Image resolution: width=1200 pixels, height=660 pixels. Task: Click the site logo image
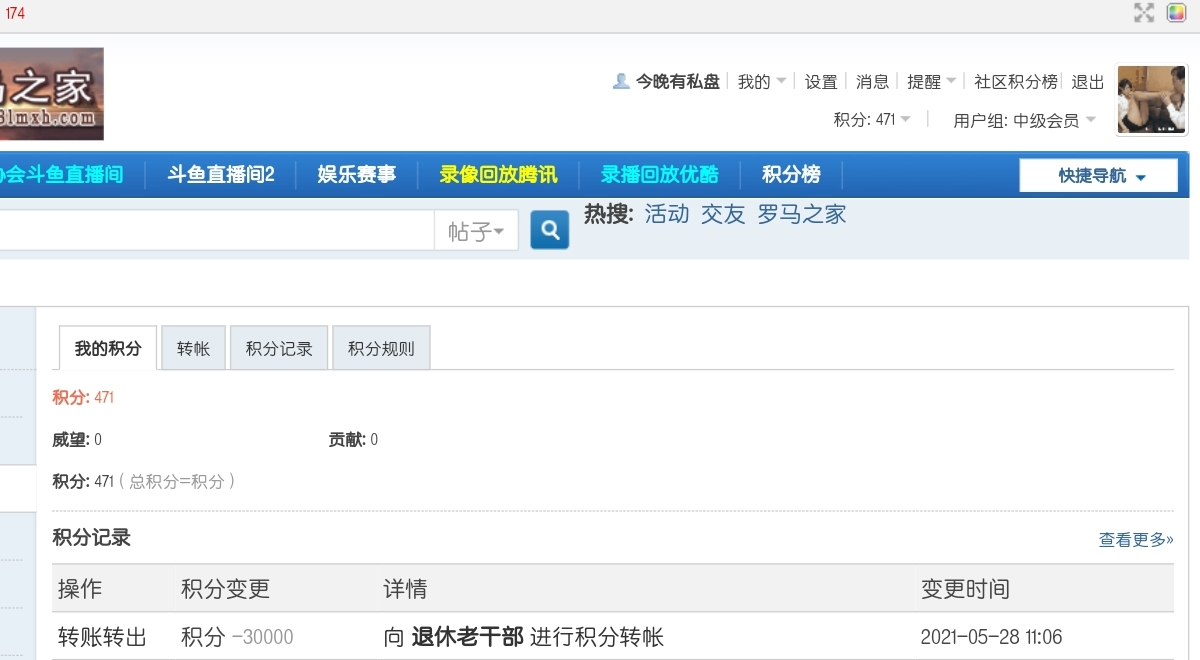[51, 94]
